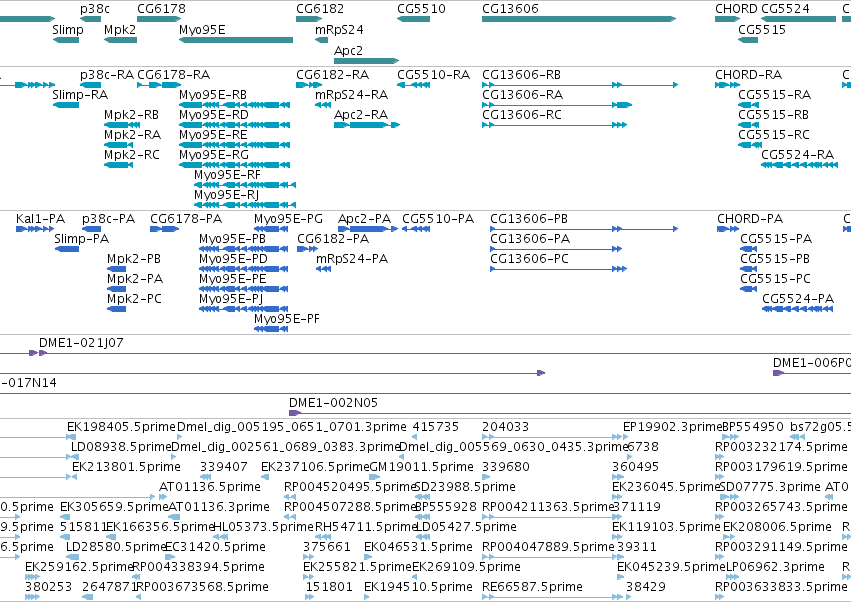Select transcript label Myo95E-RD

tap(214, 115)
